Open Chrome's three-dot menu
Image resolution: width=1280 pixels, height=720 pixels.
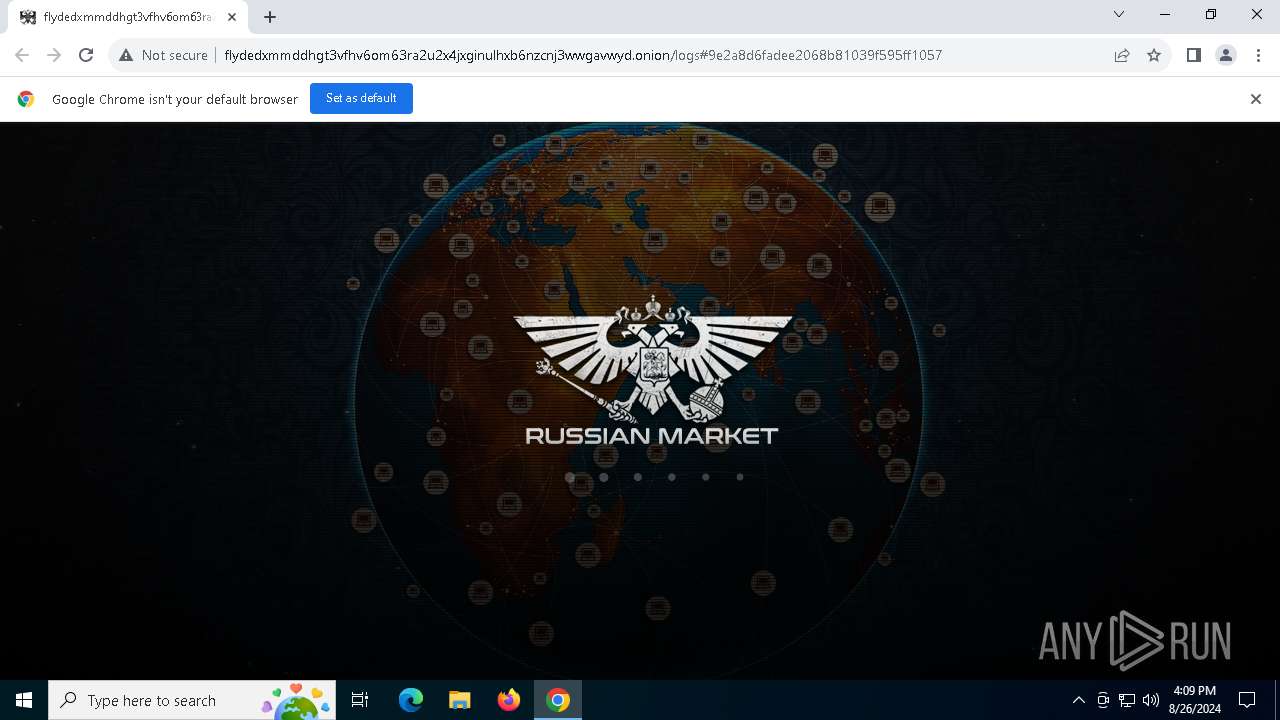click(1258, 55)
